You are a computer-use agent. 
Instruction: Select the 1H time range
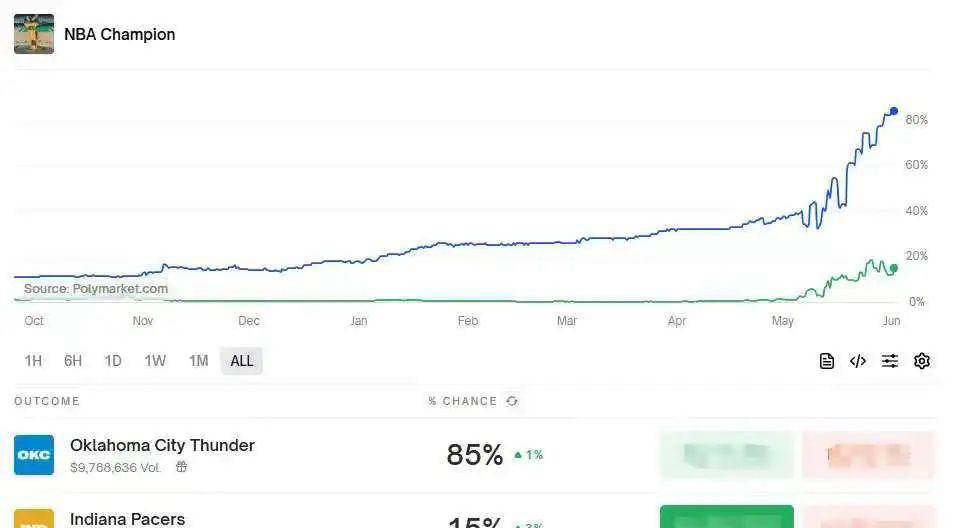pos(33,361)
